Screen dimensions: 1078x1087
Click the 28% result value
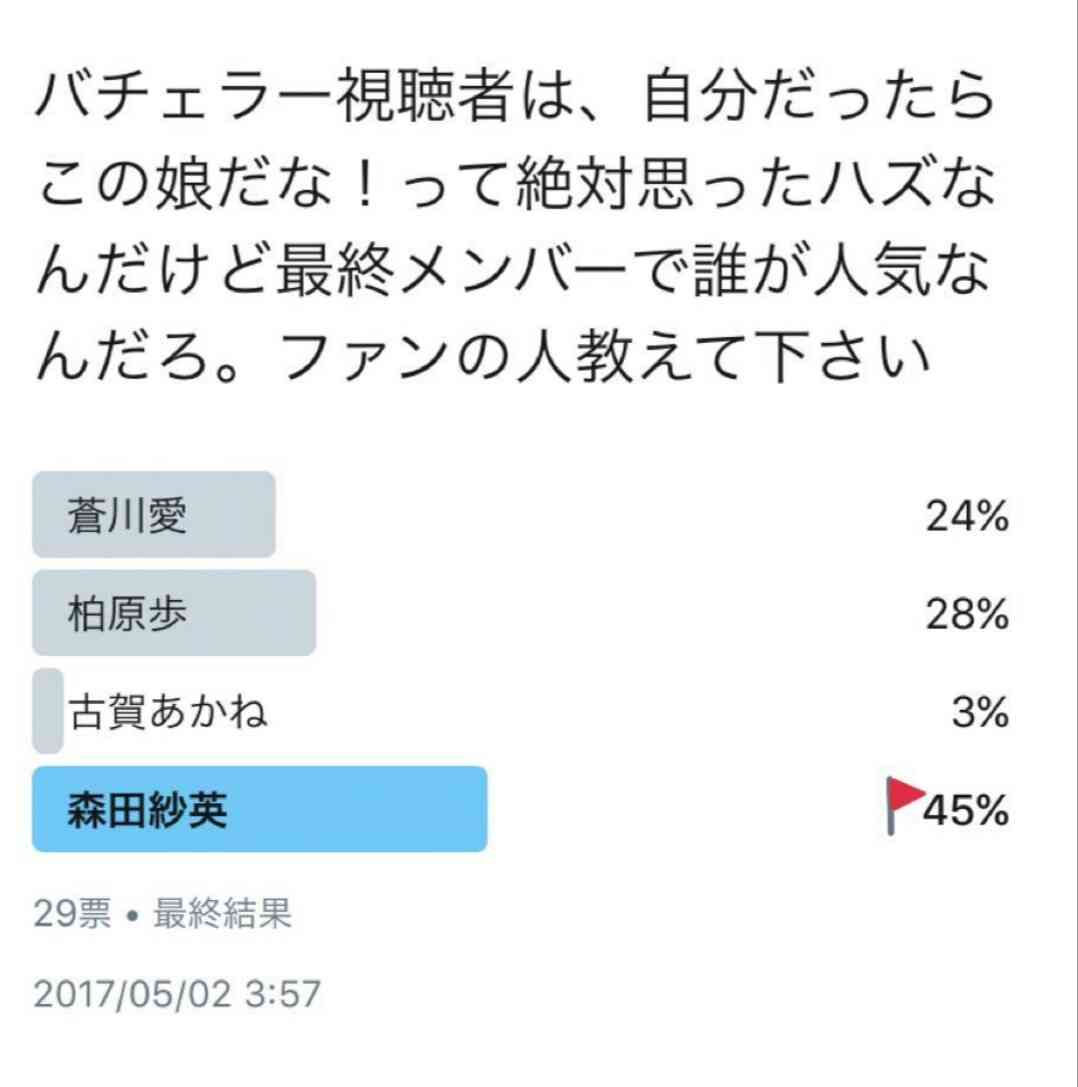(967, 614)
